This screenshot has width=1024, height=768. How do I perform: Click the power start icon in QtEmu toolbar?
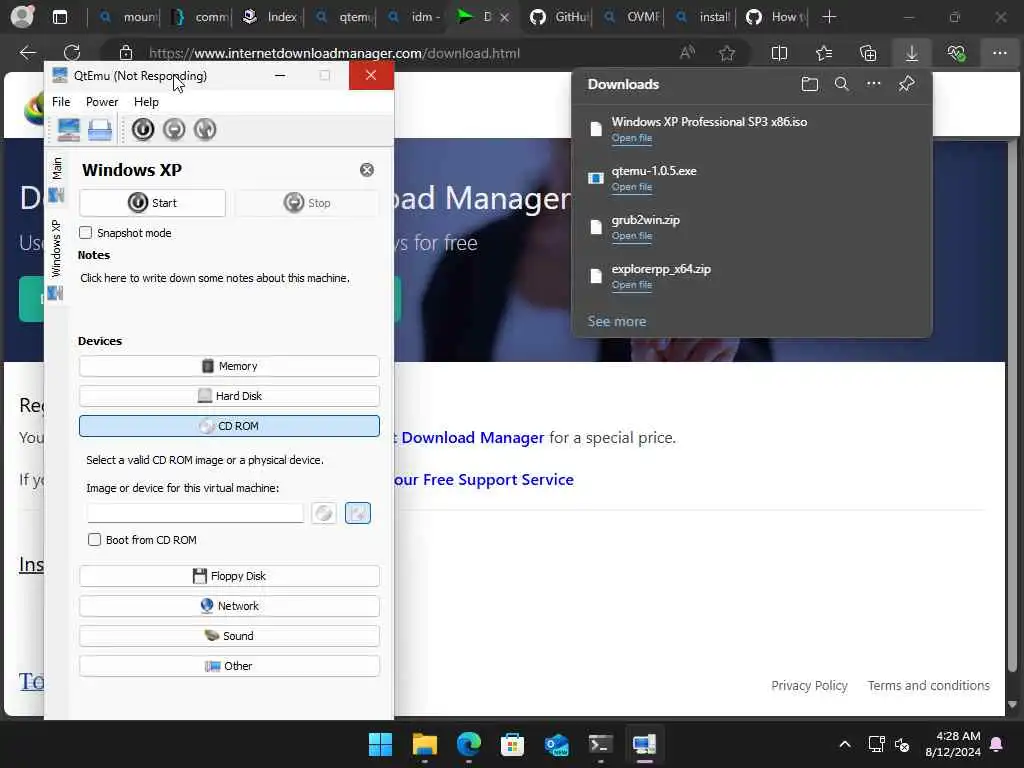[143, 129]
